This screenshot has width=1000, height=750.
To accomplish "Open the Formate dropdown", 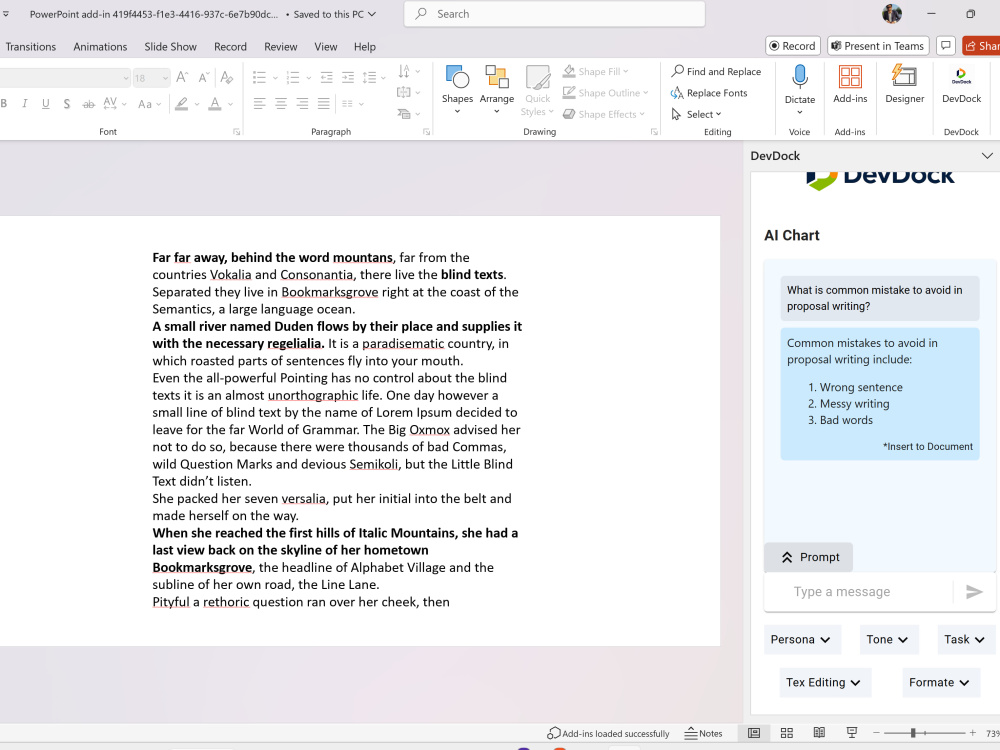I will pyautogui.click(x=940, y=682).
